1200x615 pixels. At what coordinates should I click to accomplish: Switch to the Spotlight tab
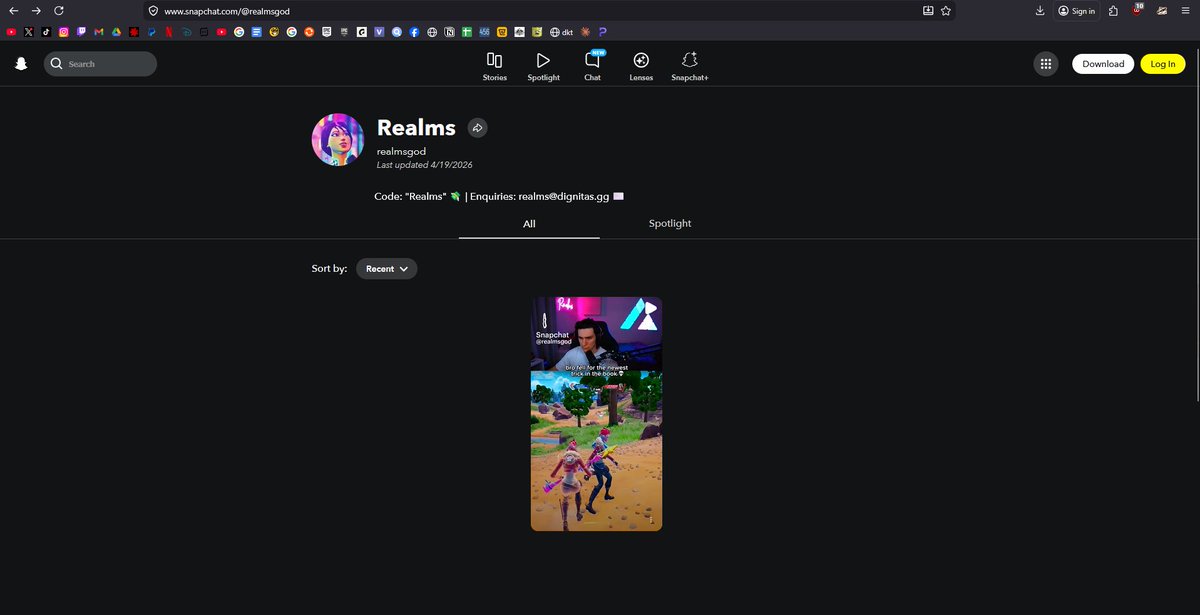[x=669, y=223]
